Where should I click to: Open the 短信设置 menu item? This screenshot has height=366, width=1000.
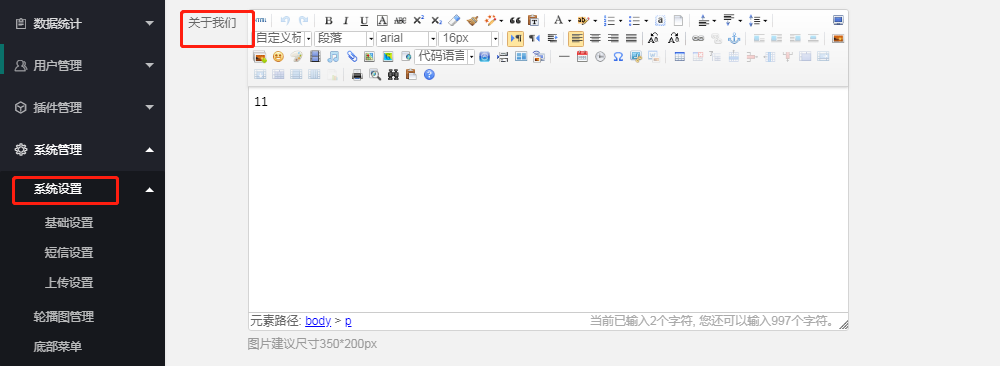[69, 253]
